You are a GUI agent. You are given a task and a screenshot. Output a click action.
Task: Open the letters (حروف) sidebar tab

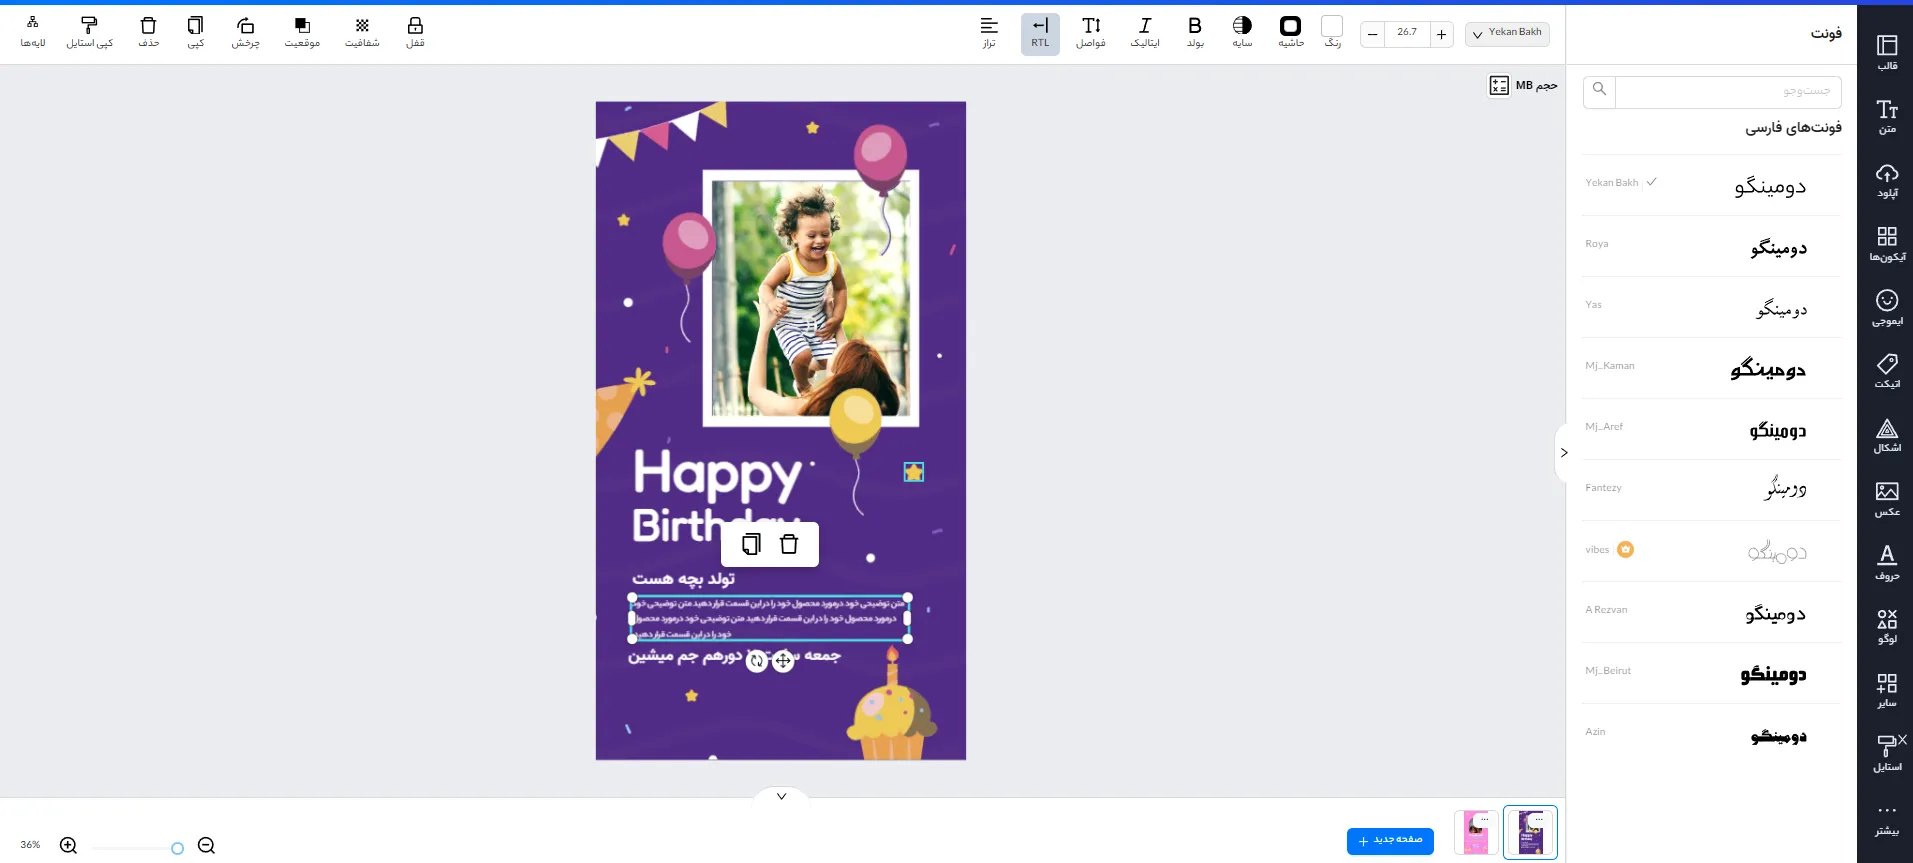(x=1887, y=562)
